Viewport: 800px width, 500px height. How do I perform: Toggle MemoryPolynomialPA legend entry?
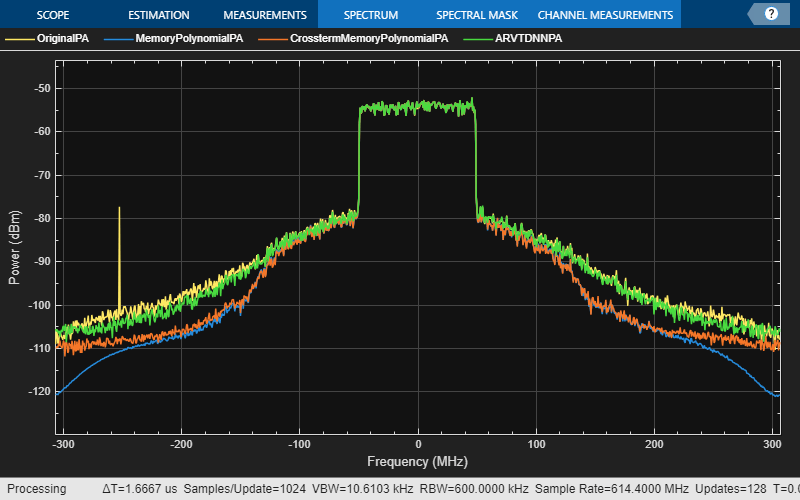coord(189,38)
